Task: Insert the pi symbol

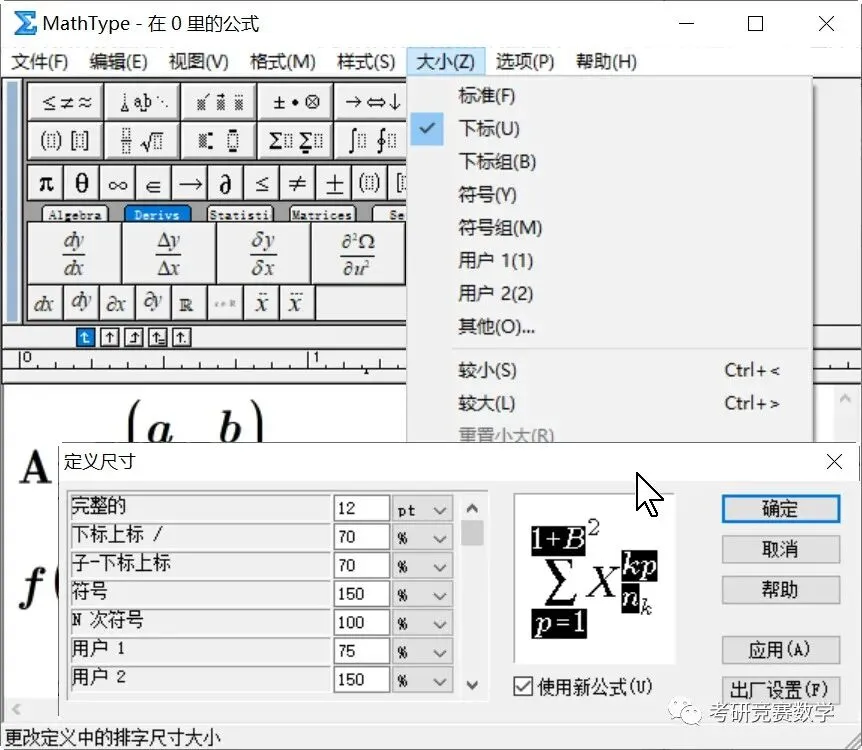Action: 46,183
